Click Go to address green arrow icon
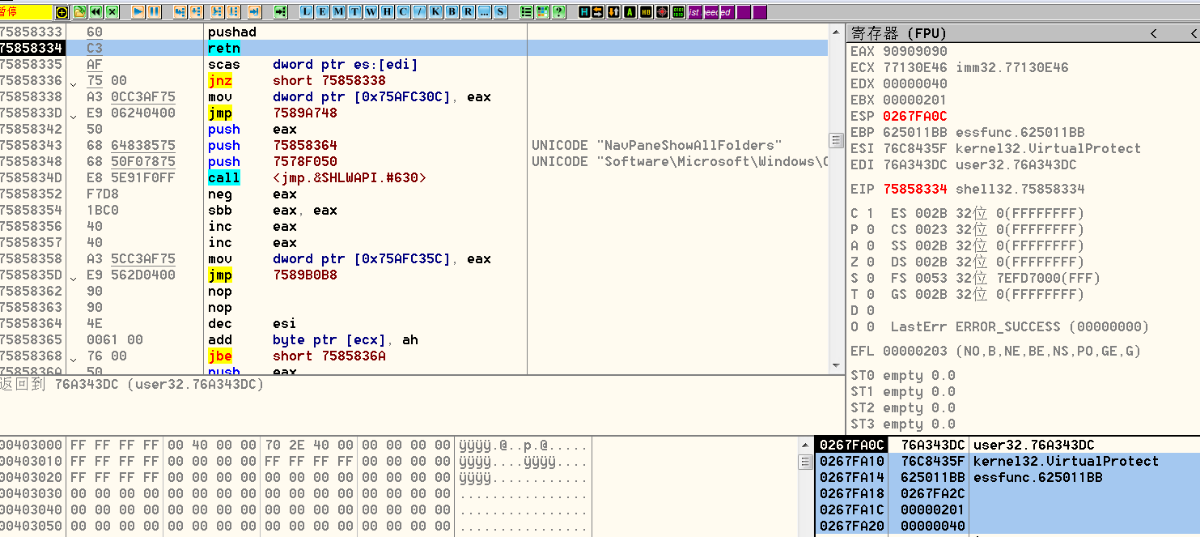Screen dimensions: 1200x537 tap(281, 11)
